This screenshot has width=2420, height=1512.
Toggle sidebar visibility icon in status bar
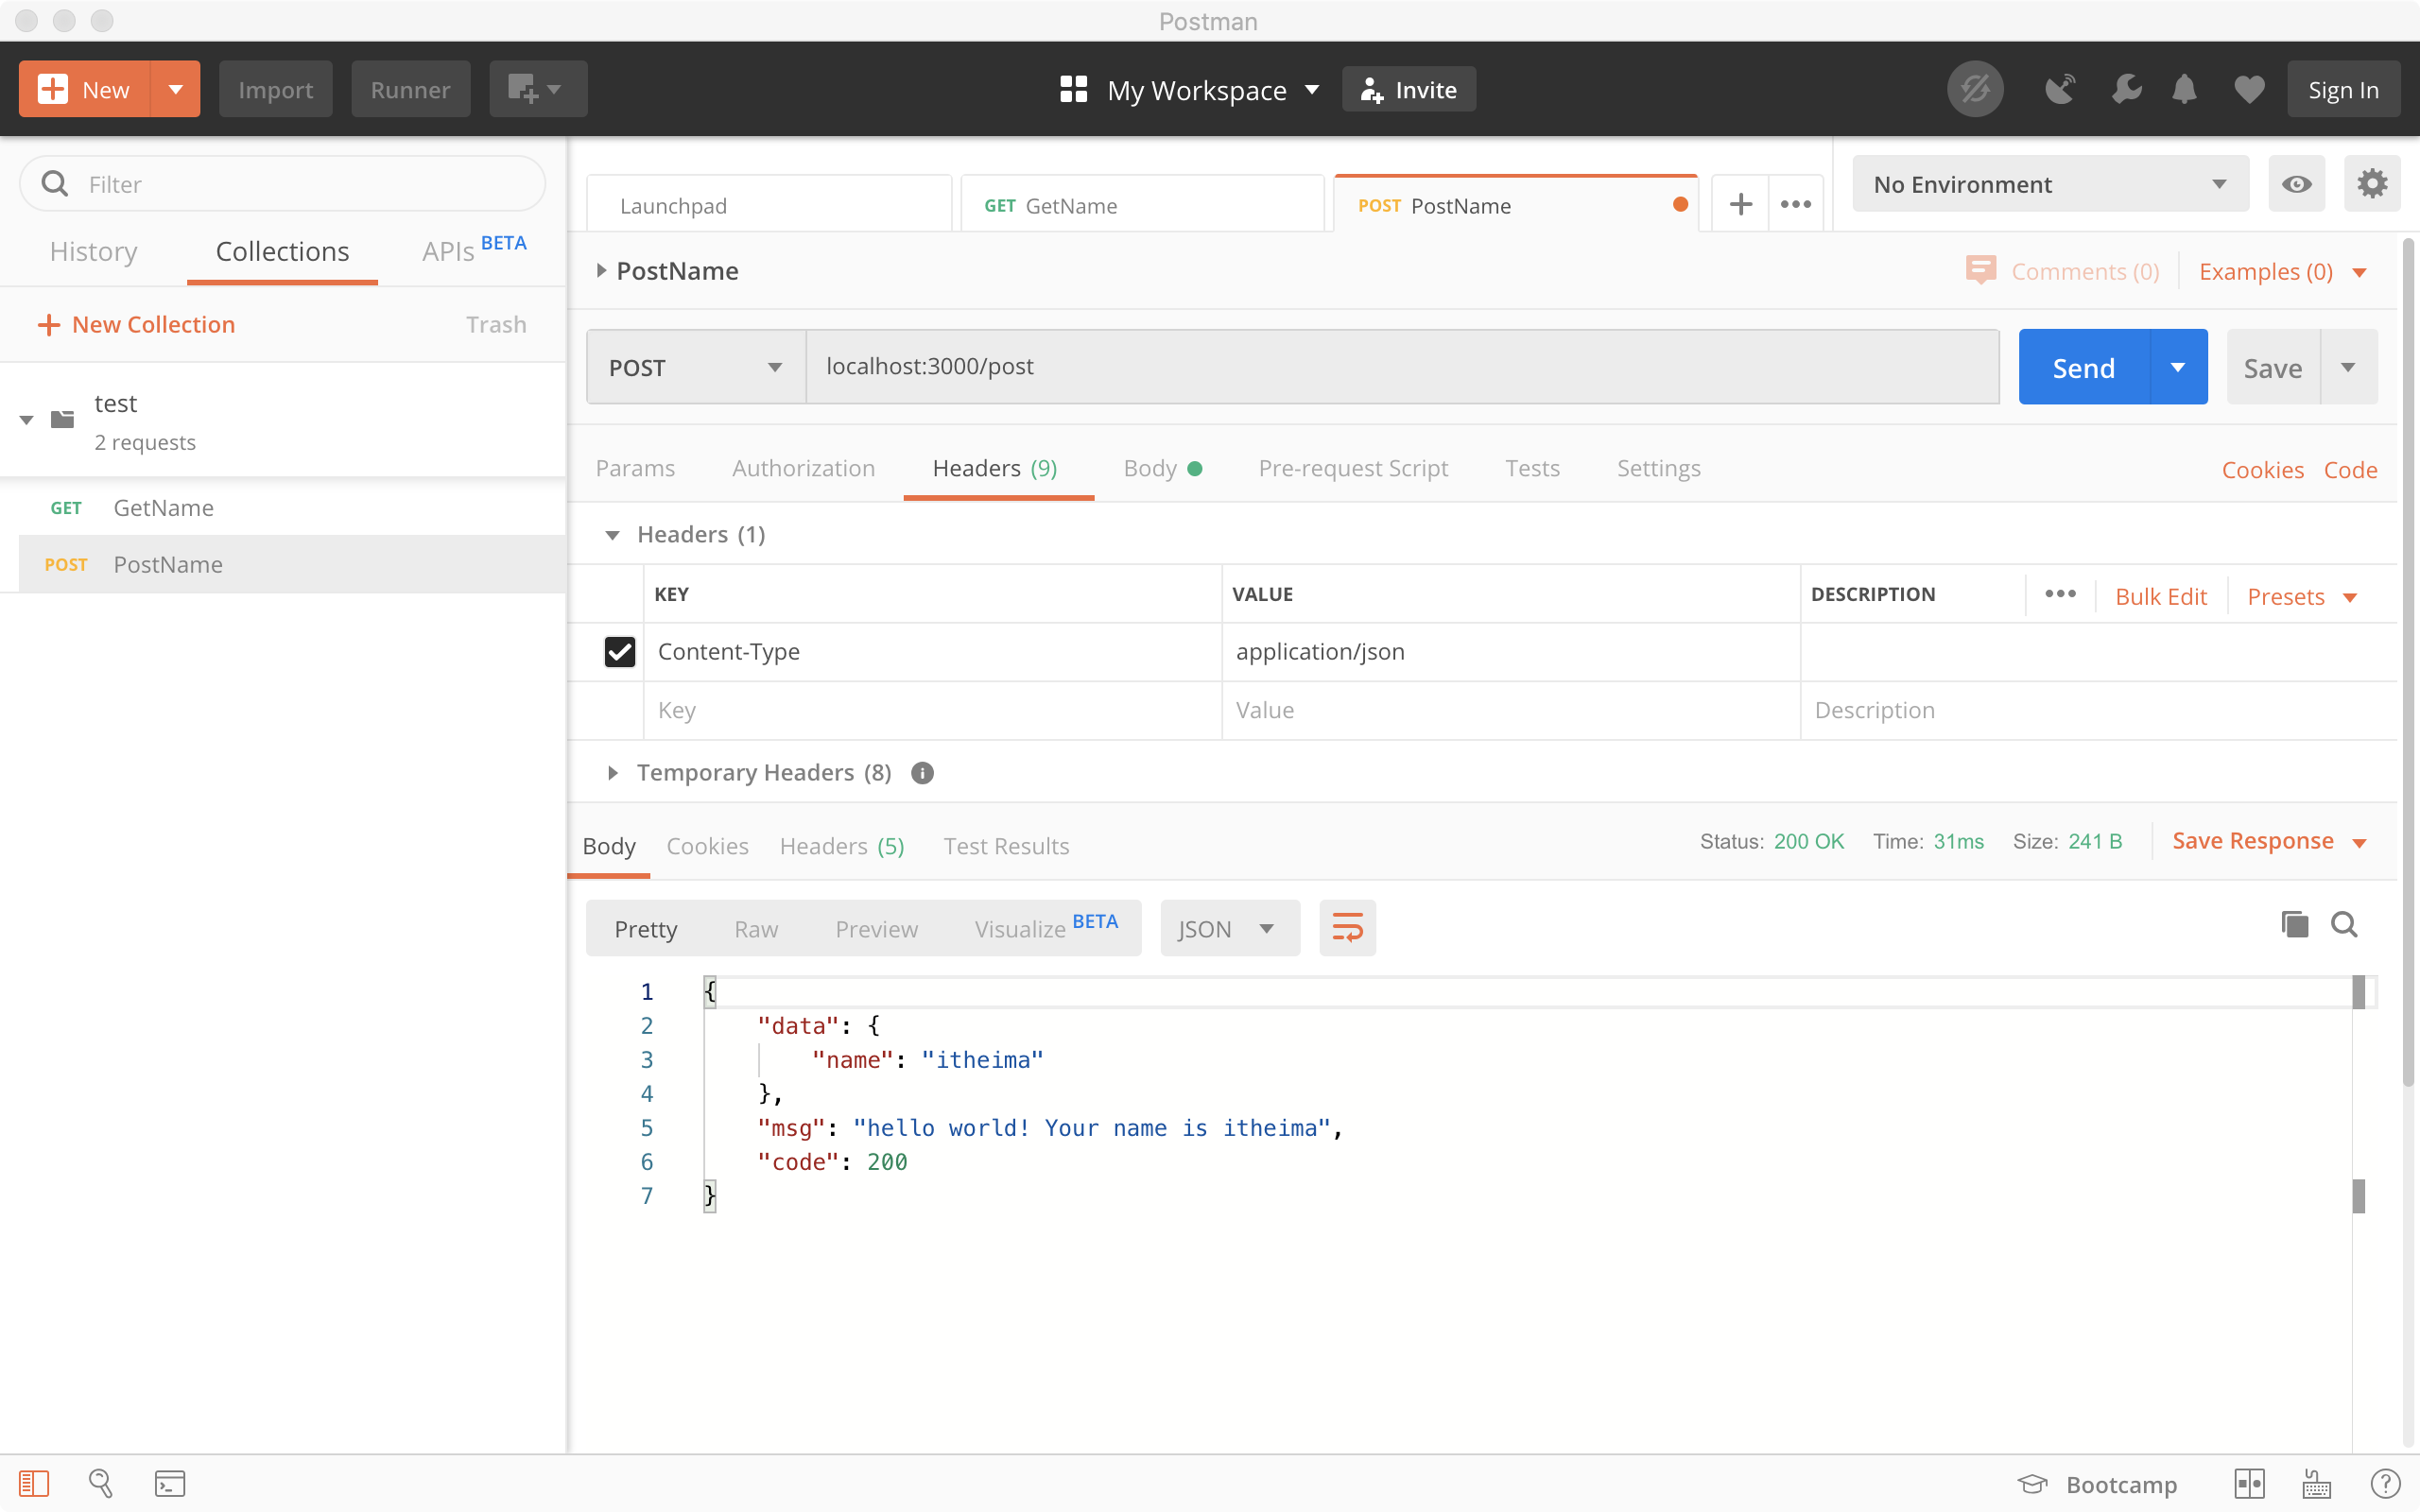click(x=34, y=1483)
